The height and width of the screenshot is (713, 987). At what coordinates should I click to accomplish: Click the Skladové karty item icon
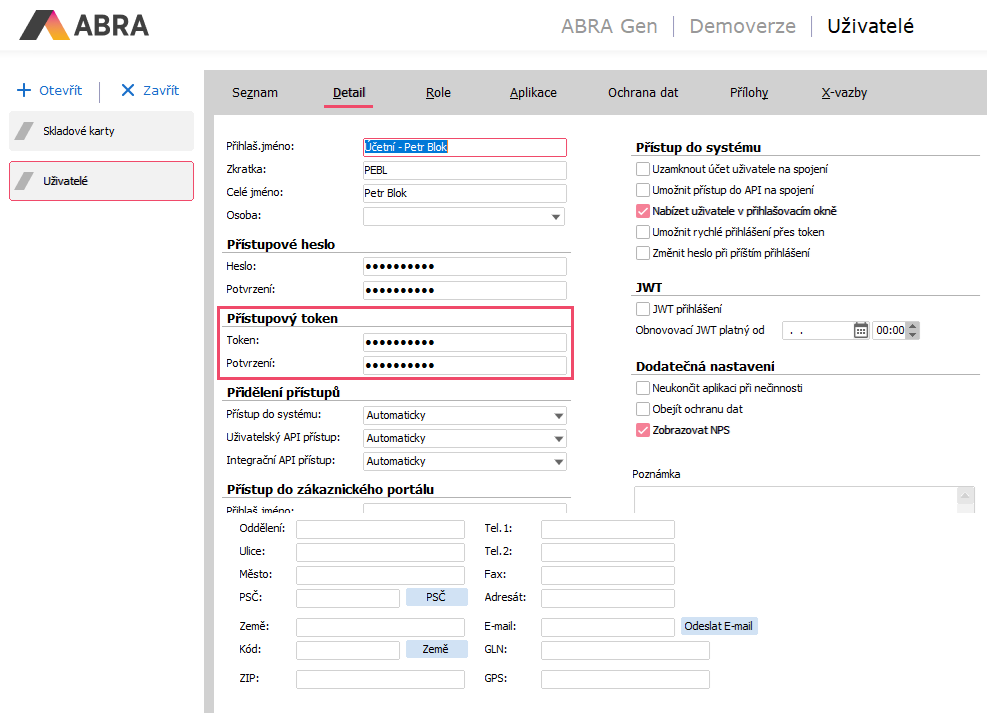point(25,131)
